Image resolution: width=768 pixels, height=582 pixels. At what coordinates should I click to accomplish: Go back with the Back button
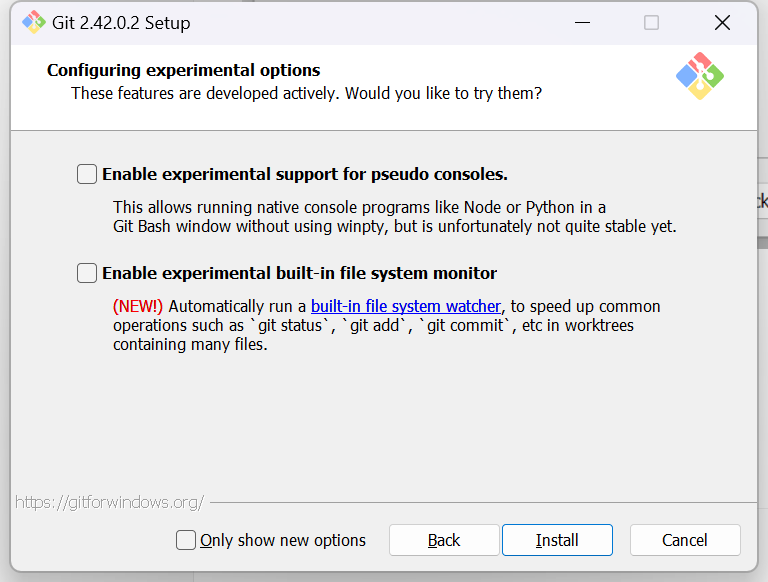pos(444,540)
